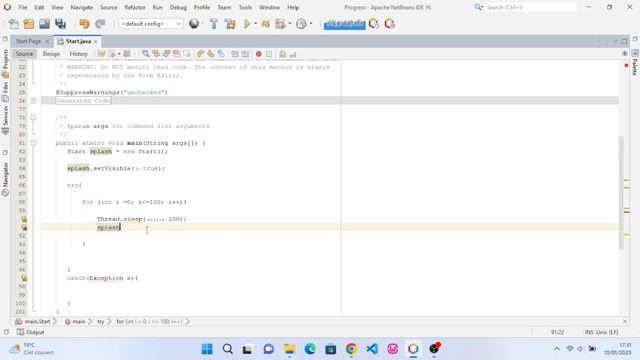Click the Profile Project icon
640x360 pixels.
(280, 24)
